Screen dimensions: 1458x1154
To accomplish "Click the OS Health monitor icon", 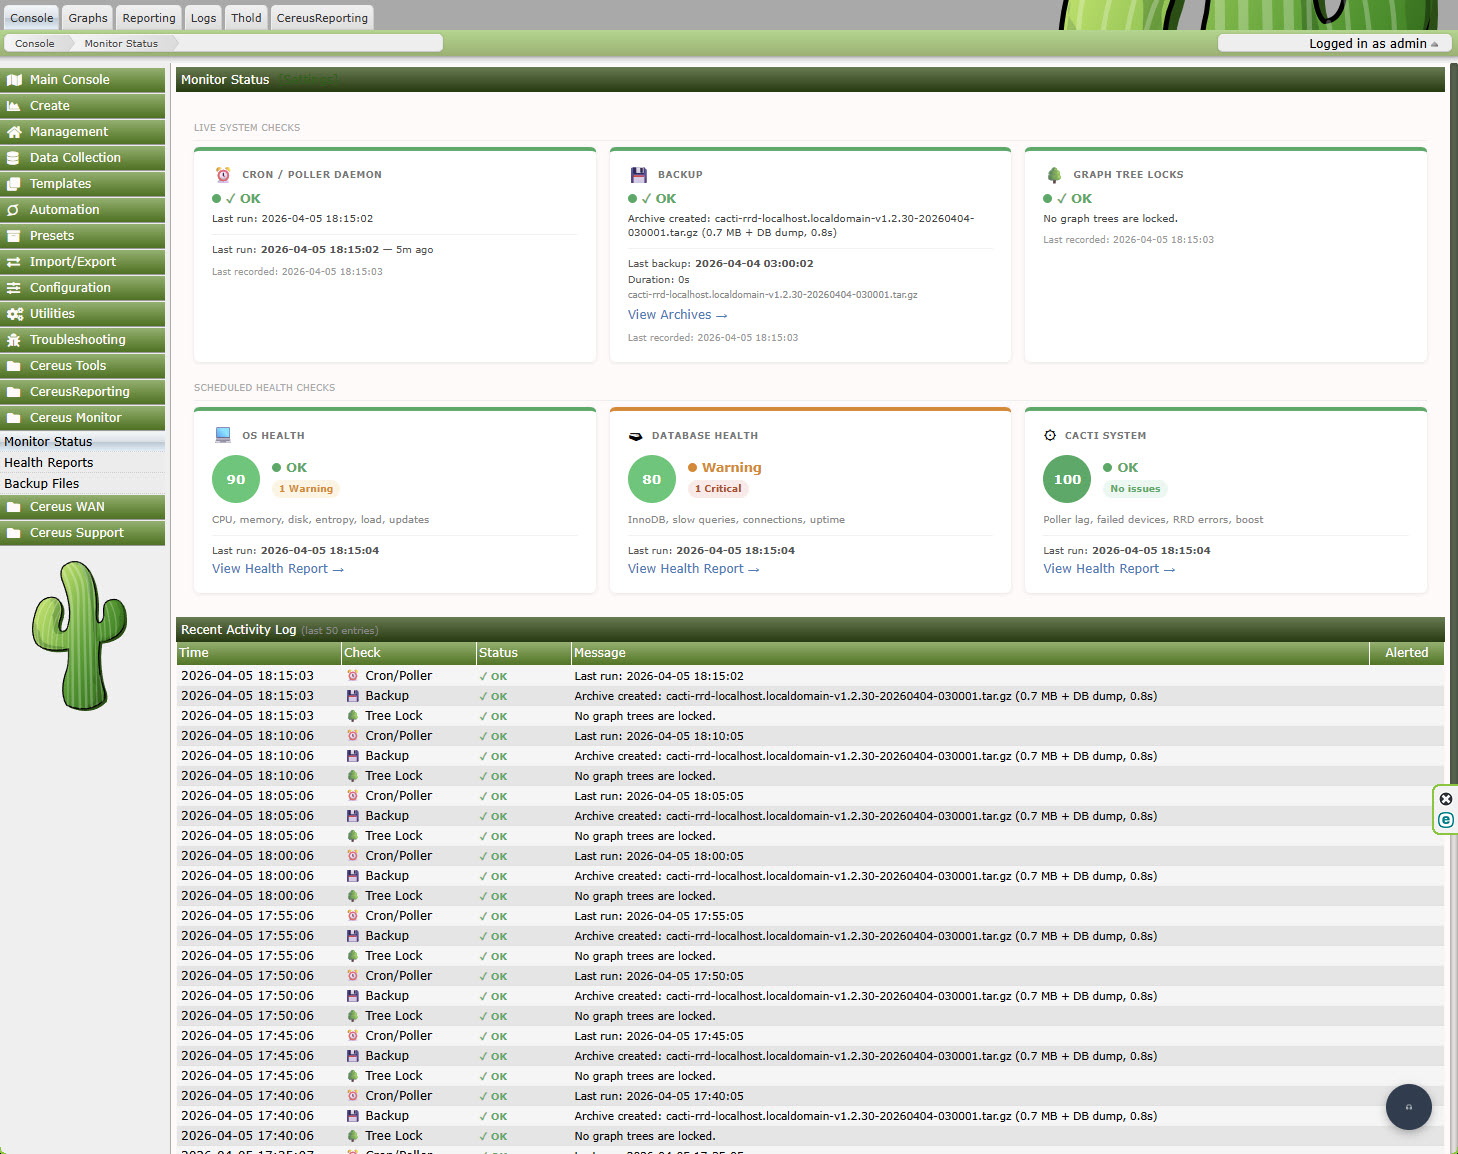I will (x=222, y=435).
